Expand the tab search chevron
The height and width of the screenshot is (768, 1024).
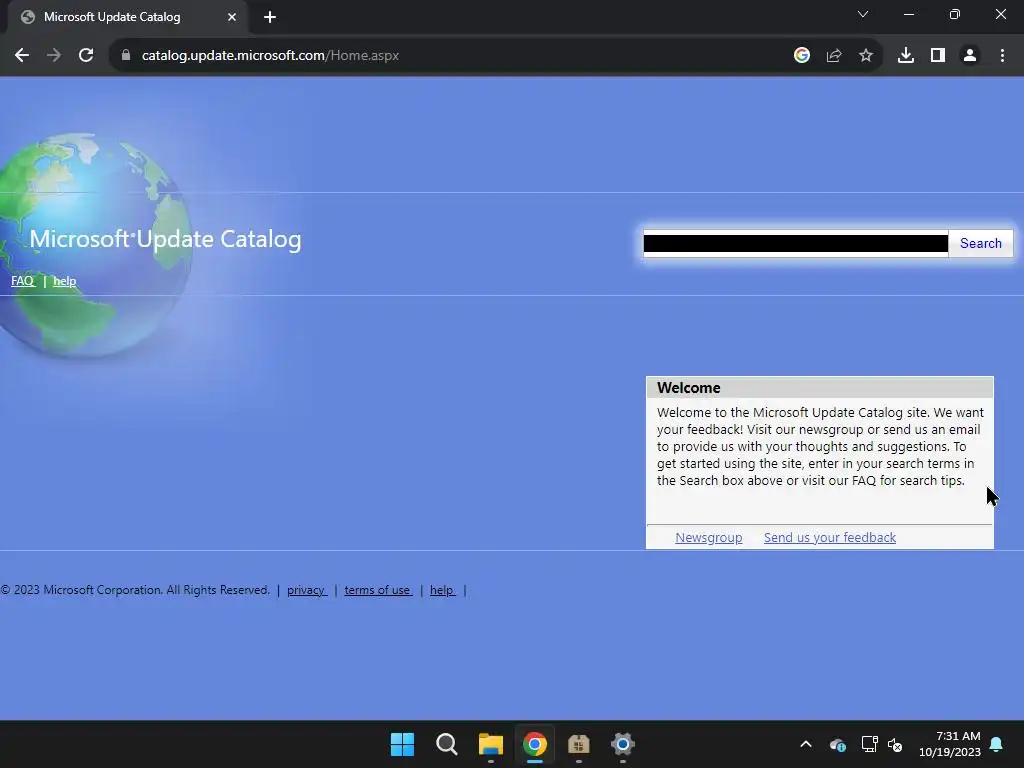(863, 14)
